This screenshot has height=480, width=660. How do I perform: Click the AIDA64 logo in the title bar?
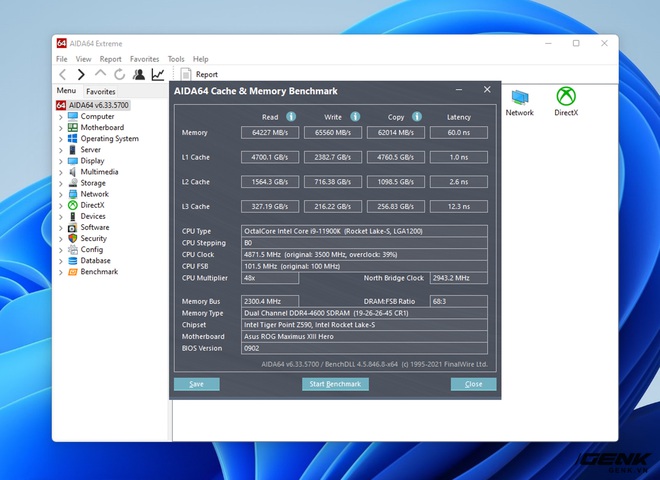pos(61,43)
